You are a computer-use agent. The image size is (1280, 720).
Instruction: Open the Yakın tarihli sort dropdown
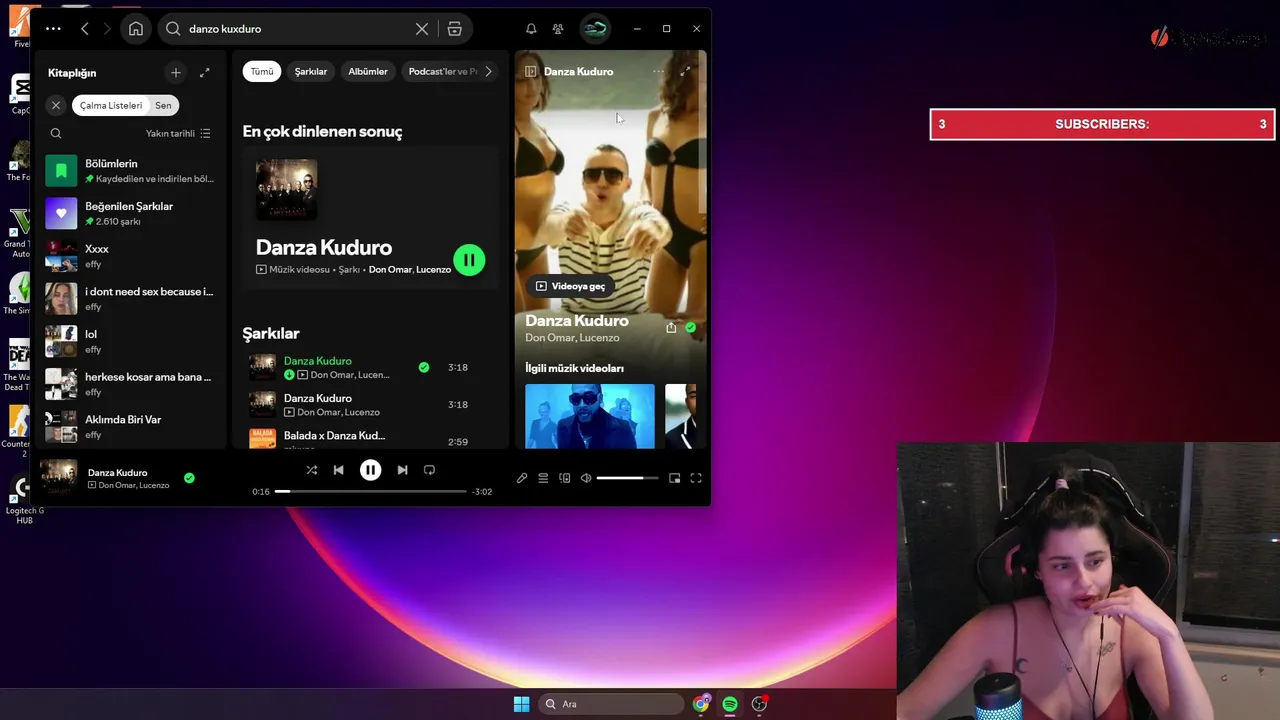[x=178, y=133]
